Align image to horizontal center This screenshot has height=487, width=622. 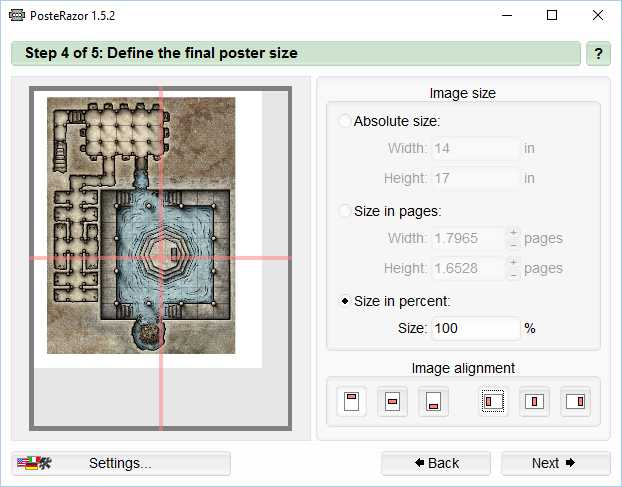[x=534, y=402]
